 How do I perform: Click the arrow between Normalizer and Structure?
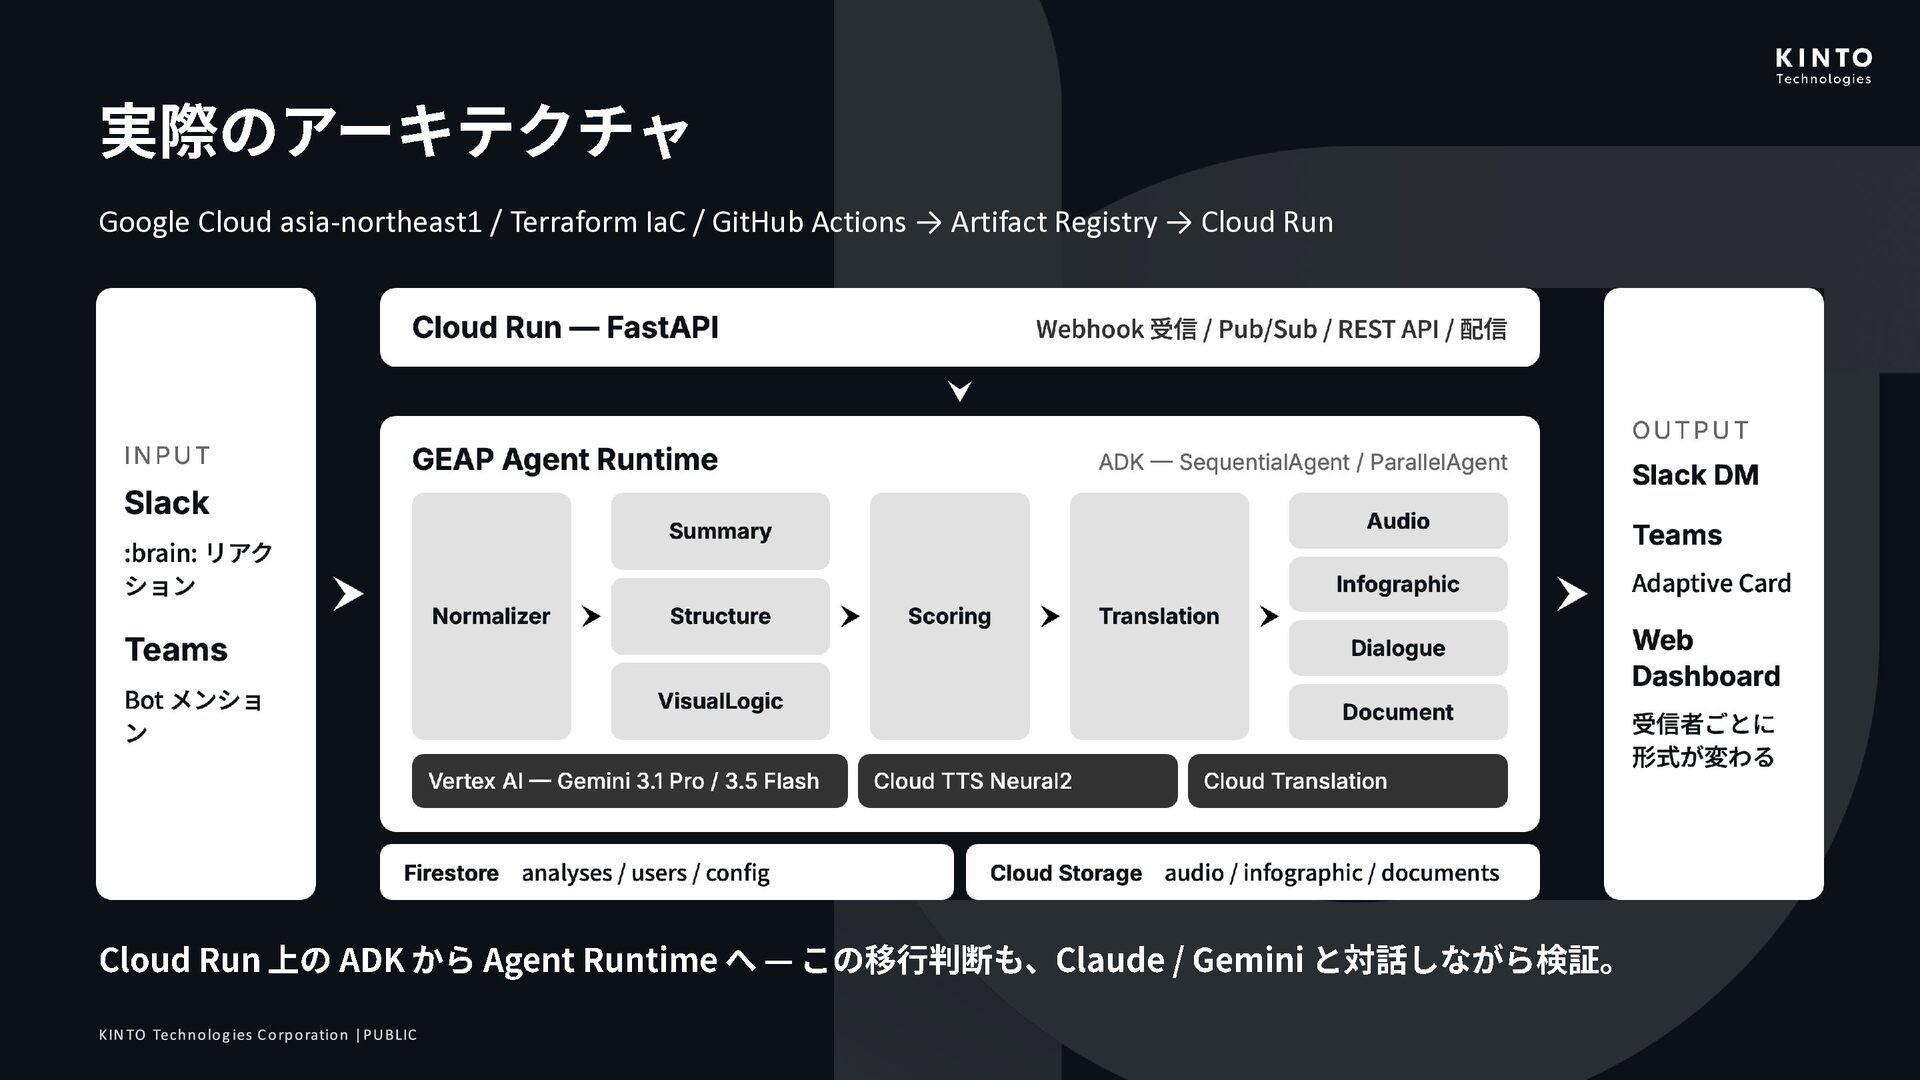[591, 616]
